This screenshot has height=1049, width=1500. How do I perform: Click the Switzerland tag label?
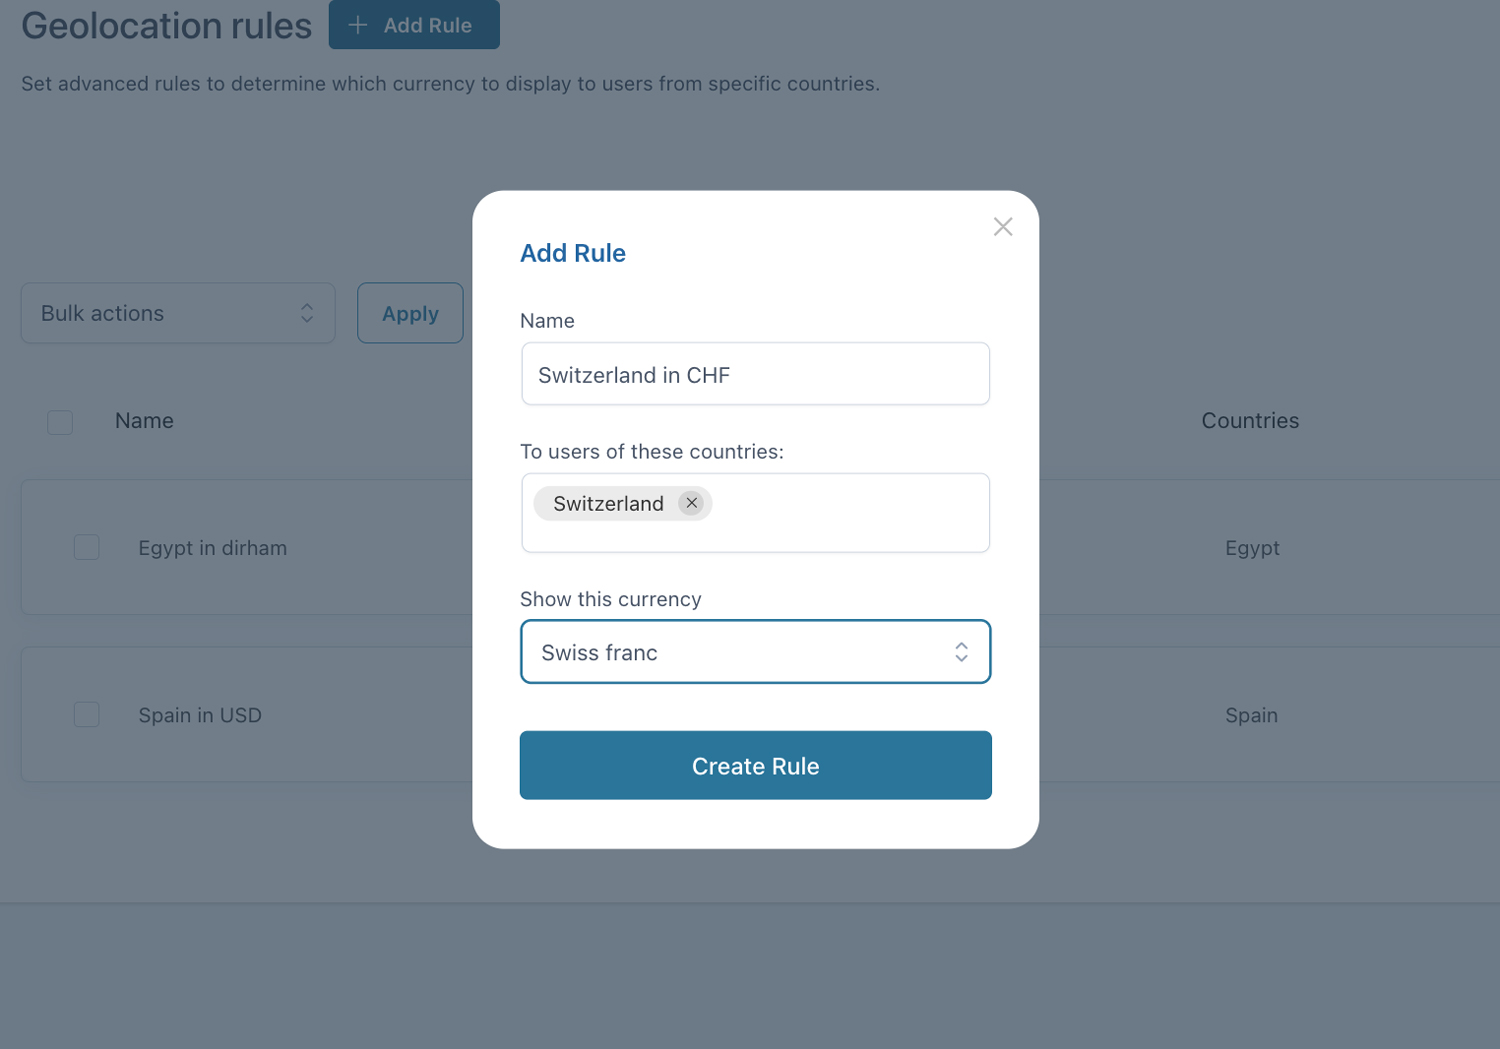pos(608,503)
